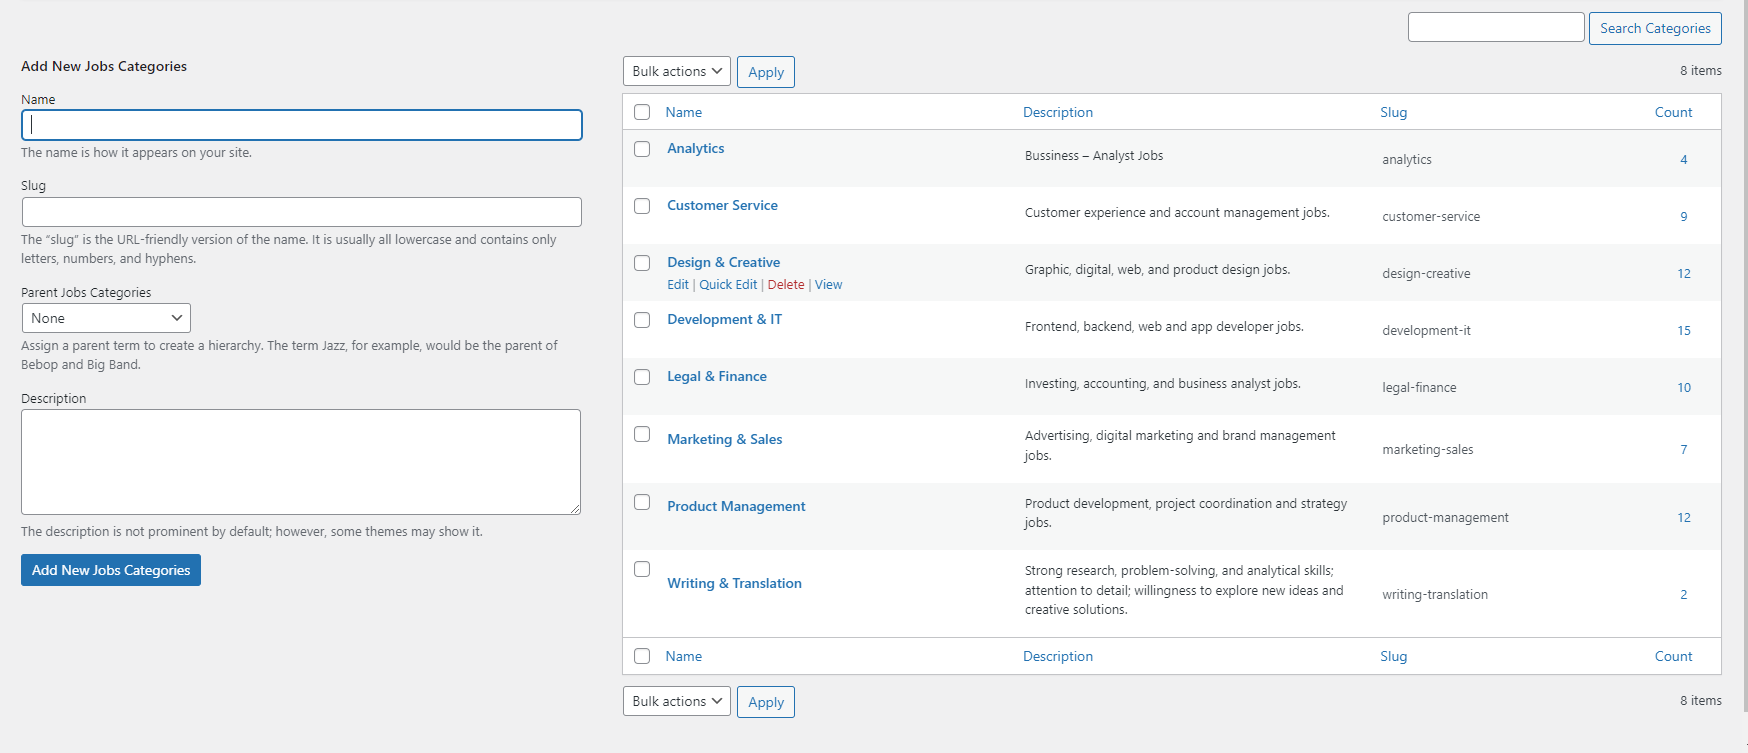The width and height of the screenshot is (1748, 753).
Task: Sort by Description column in header
Action: coord(1057,112)
